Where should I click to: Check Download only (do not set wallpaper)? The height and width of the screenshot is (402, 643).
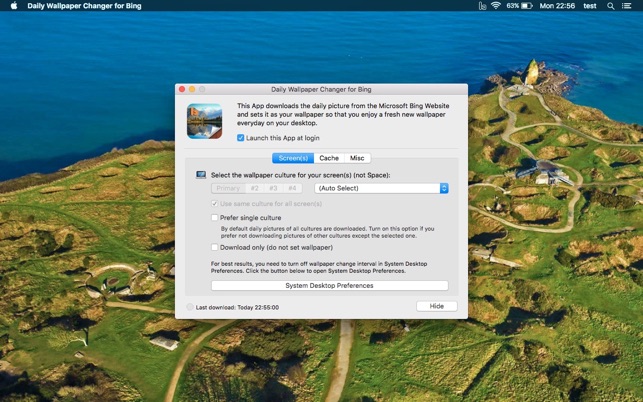[x=214, y=247]
